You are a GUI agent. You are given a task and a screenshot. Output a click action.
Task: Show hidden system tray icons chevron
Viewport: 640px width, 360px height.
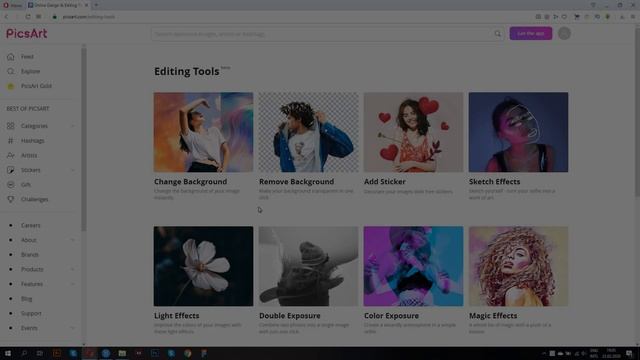pyautogui.click(x=544, y=353)
